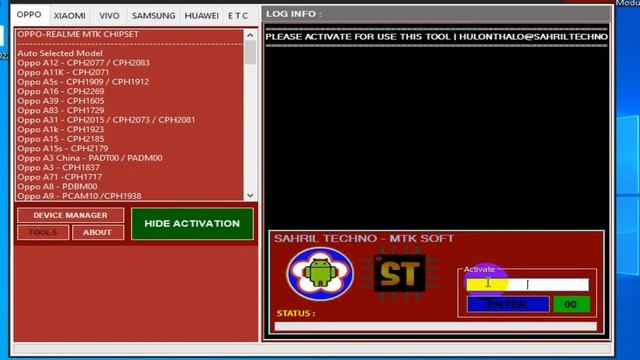
Task: Click SAHRIL TECHNO - MTK SOFT title
Action: [364, 238]
